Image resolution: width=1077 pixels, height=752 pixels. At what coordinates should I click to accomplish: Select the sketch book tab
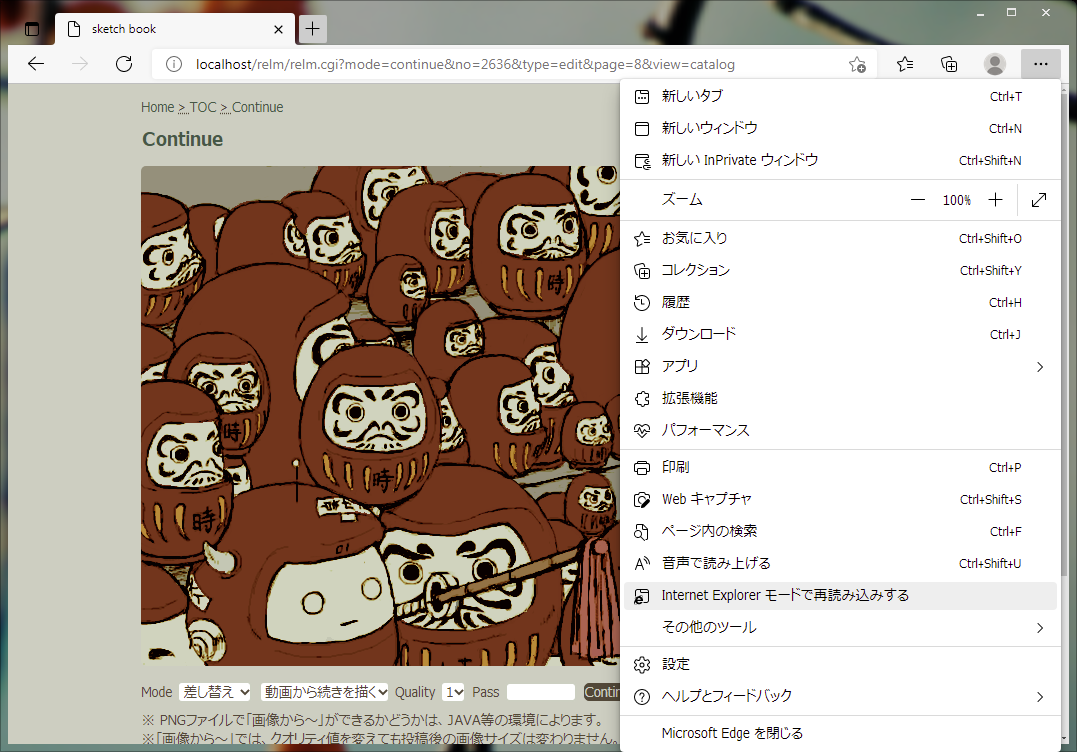coord(175,29)
